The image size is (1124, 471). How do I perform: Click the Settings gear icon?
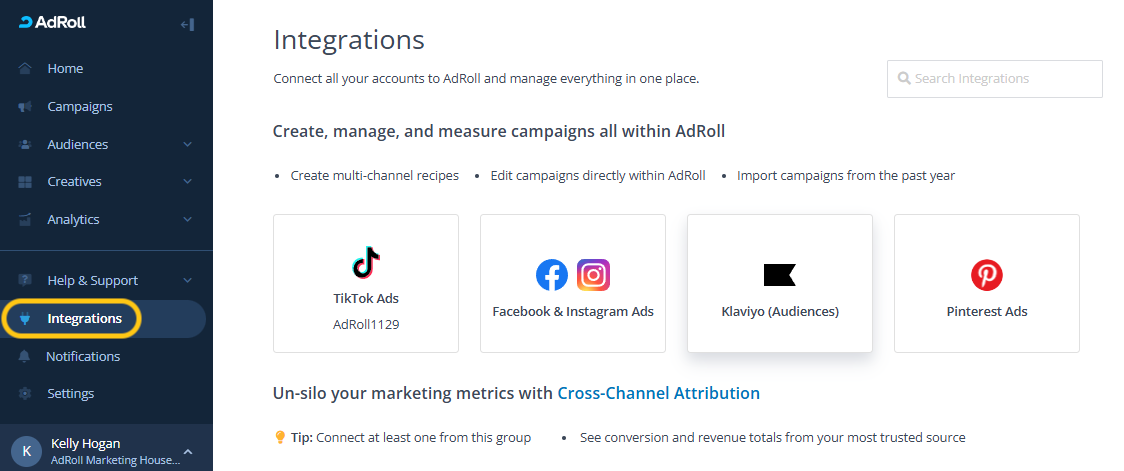coord(25,394)
